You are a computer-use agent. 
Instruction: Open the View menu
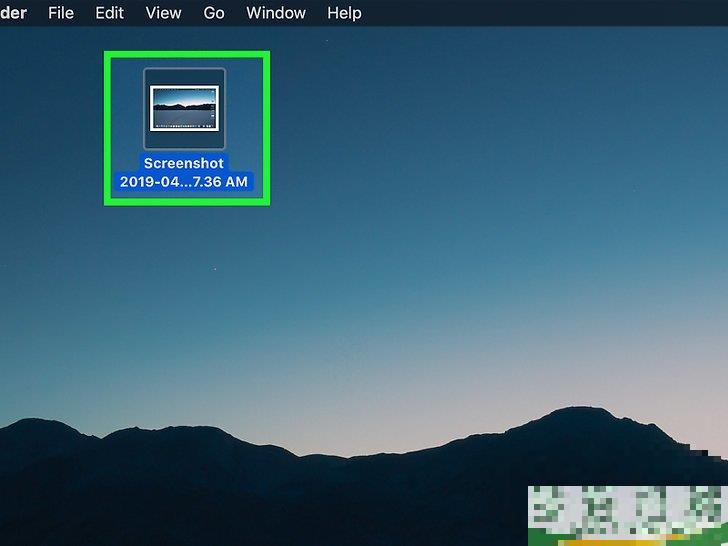coord(163,13)
